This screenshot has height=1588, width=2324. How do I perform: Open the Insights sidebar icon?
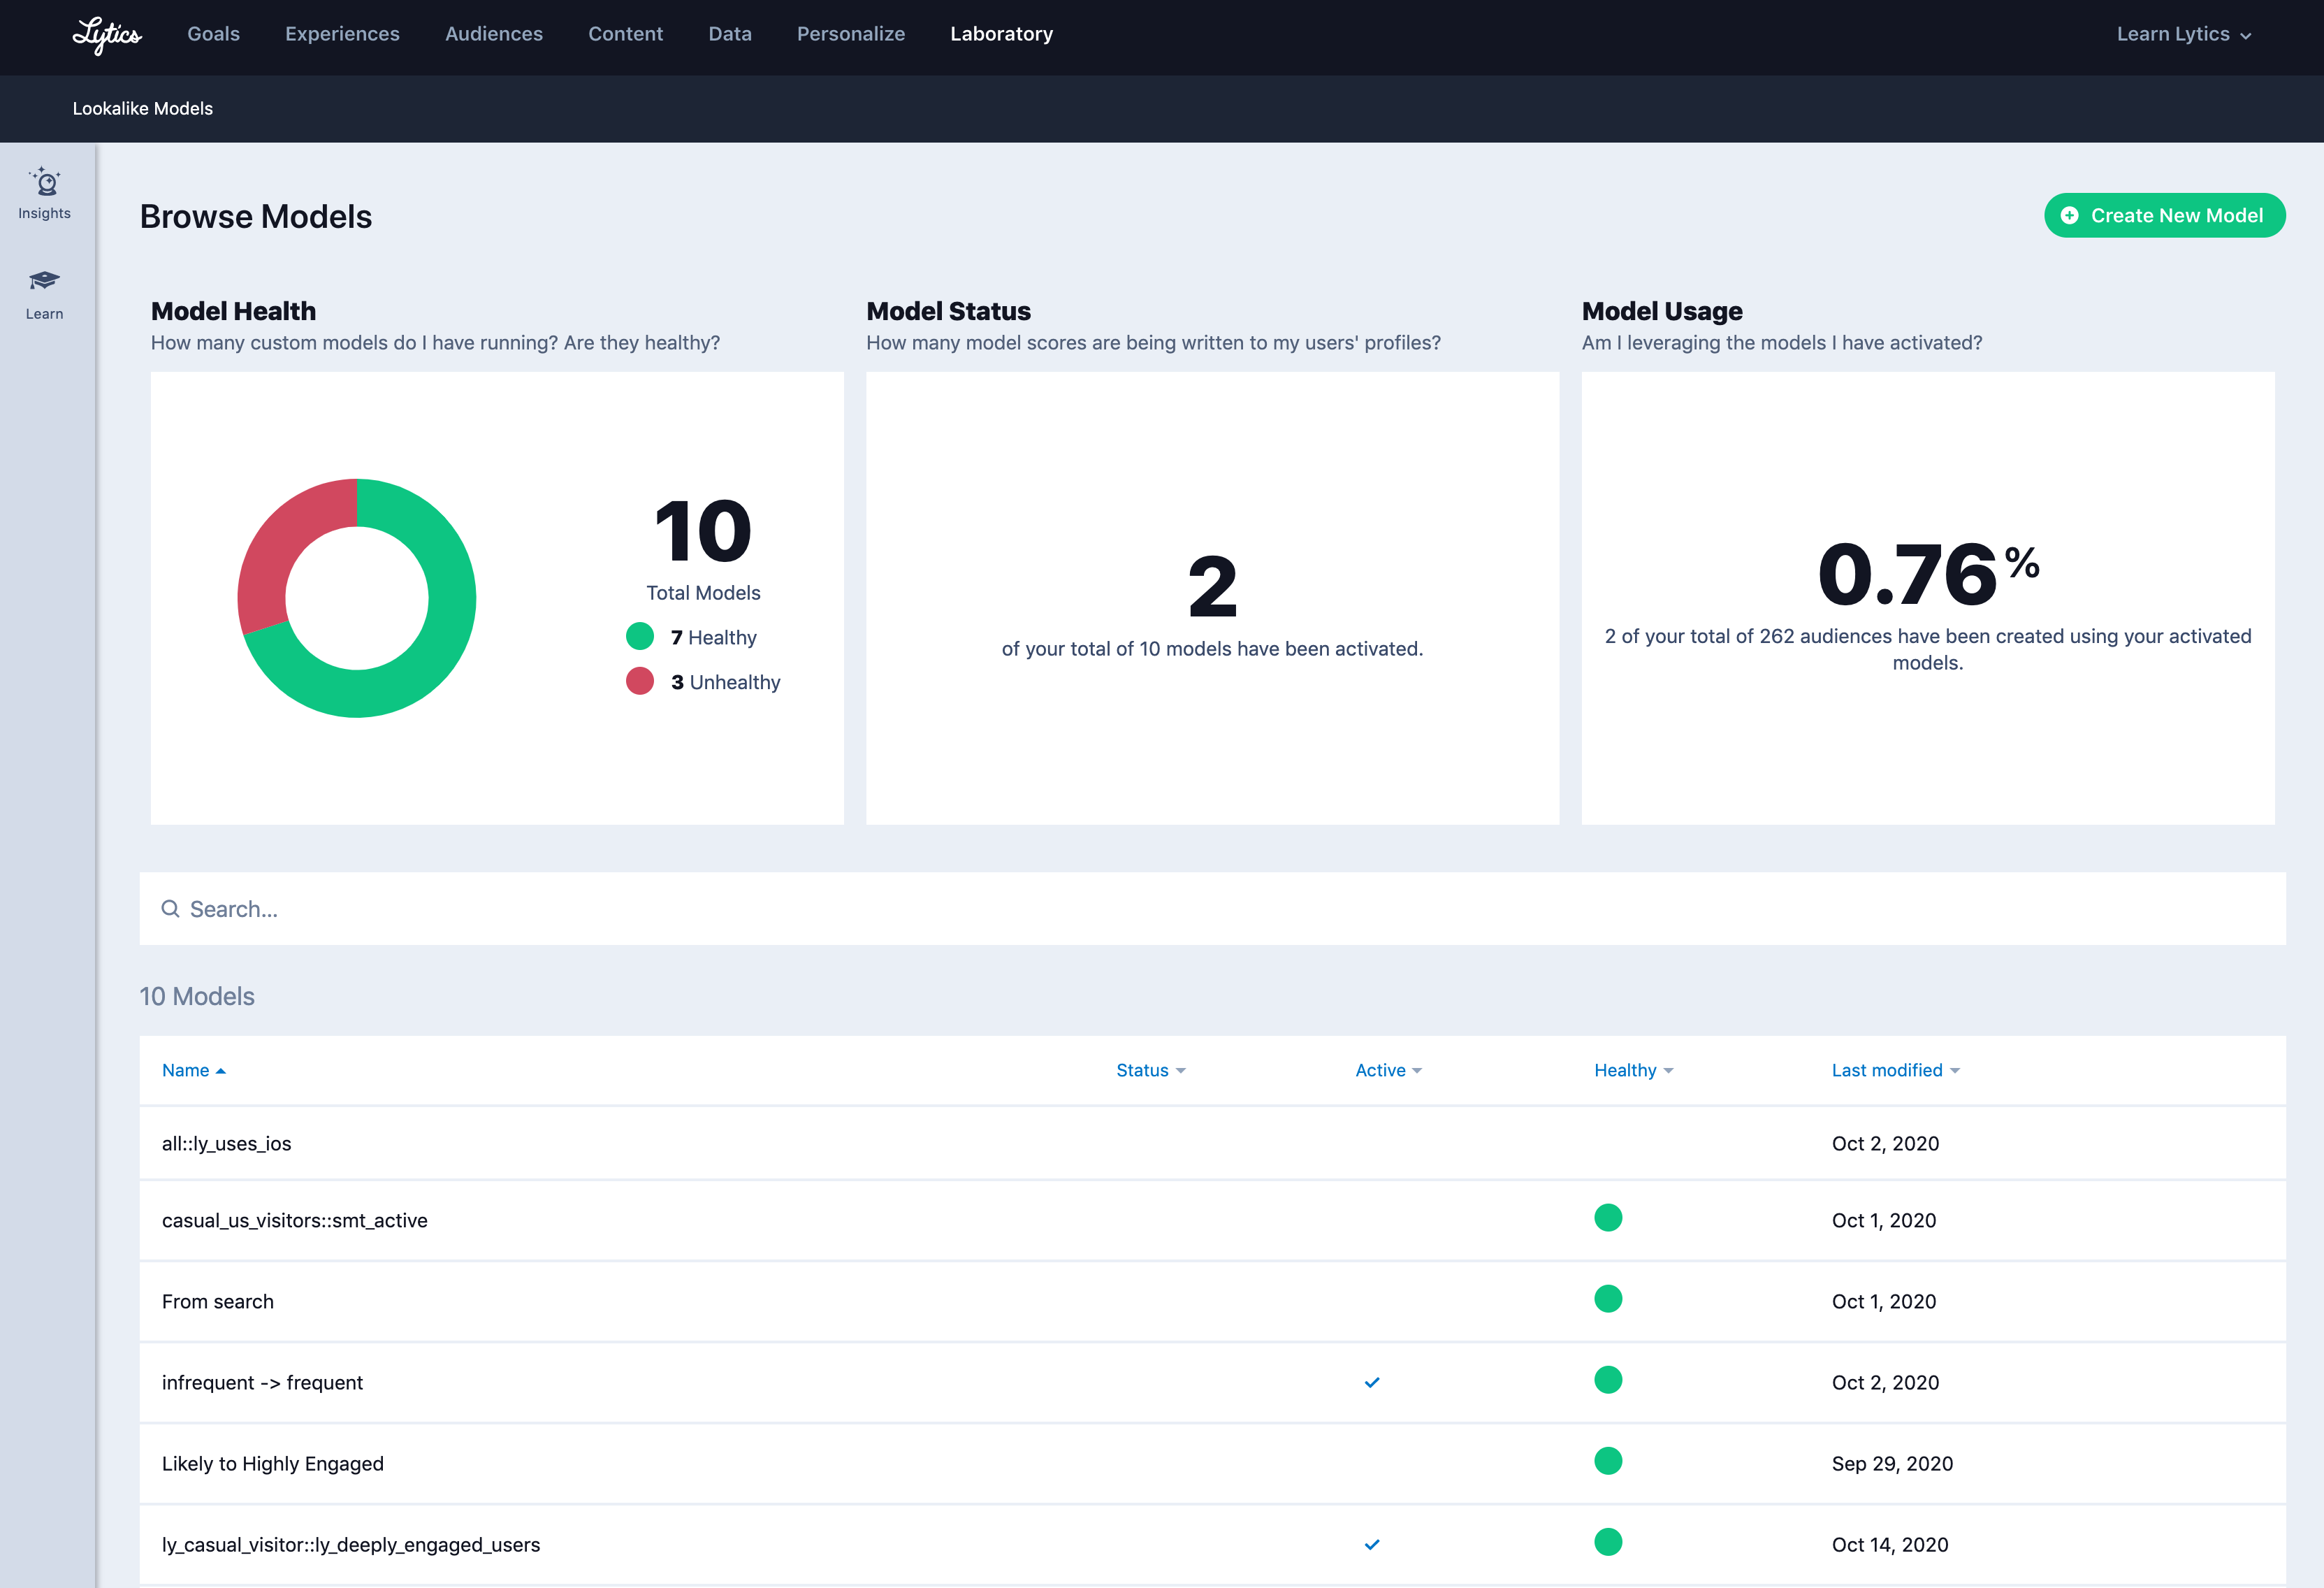[44, 183]
